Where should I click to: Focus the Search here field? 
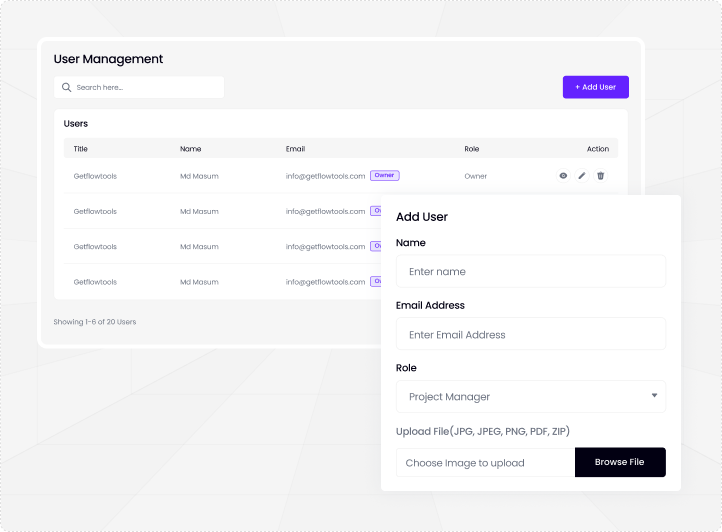tap(139, 87)
